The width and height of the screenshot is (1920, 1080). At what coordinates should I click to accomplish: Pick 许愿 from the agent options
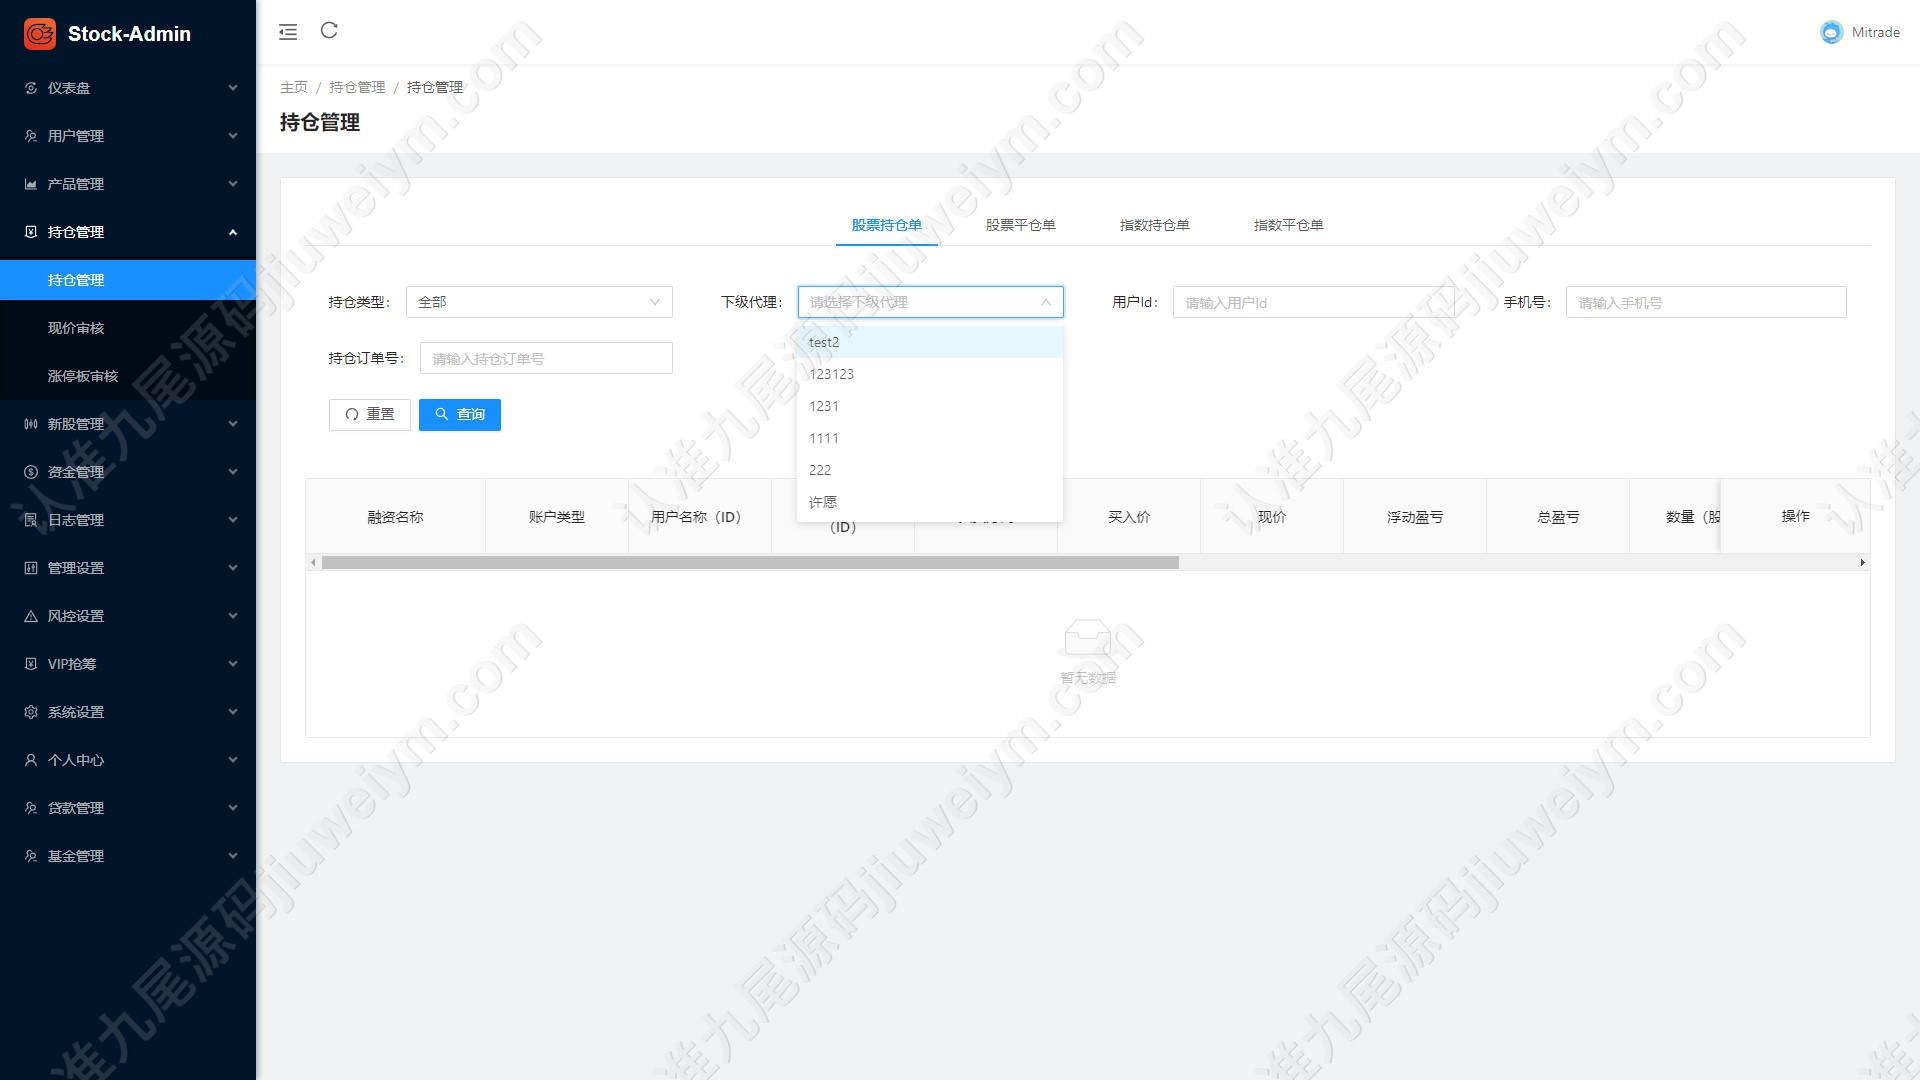coord(930,502)
